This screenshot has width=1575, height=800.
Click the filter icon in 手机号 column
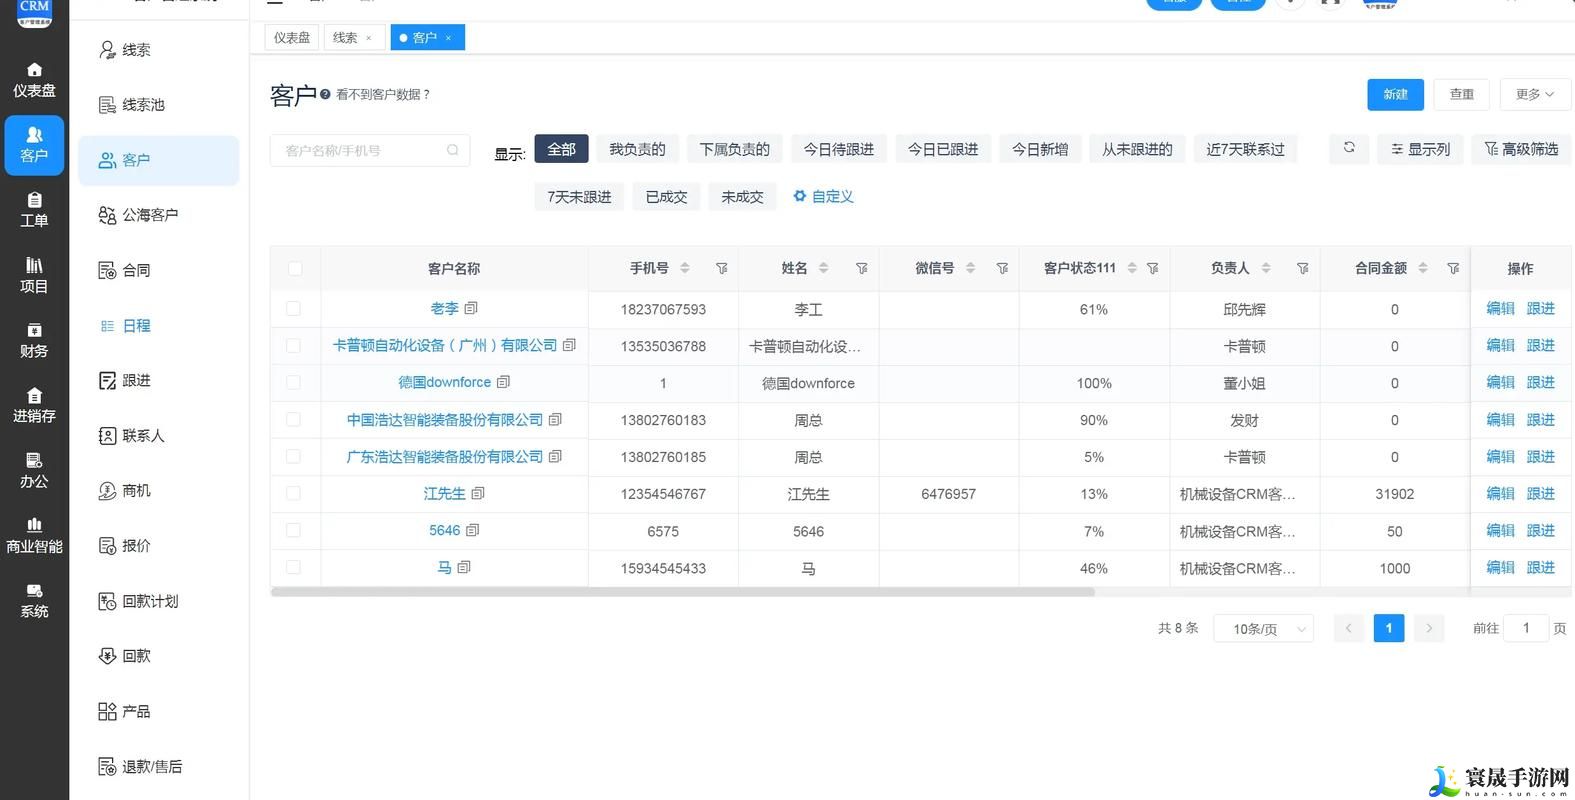point(721,268)
